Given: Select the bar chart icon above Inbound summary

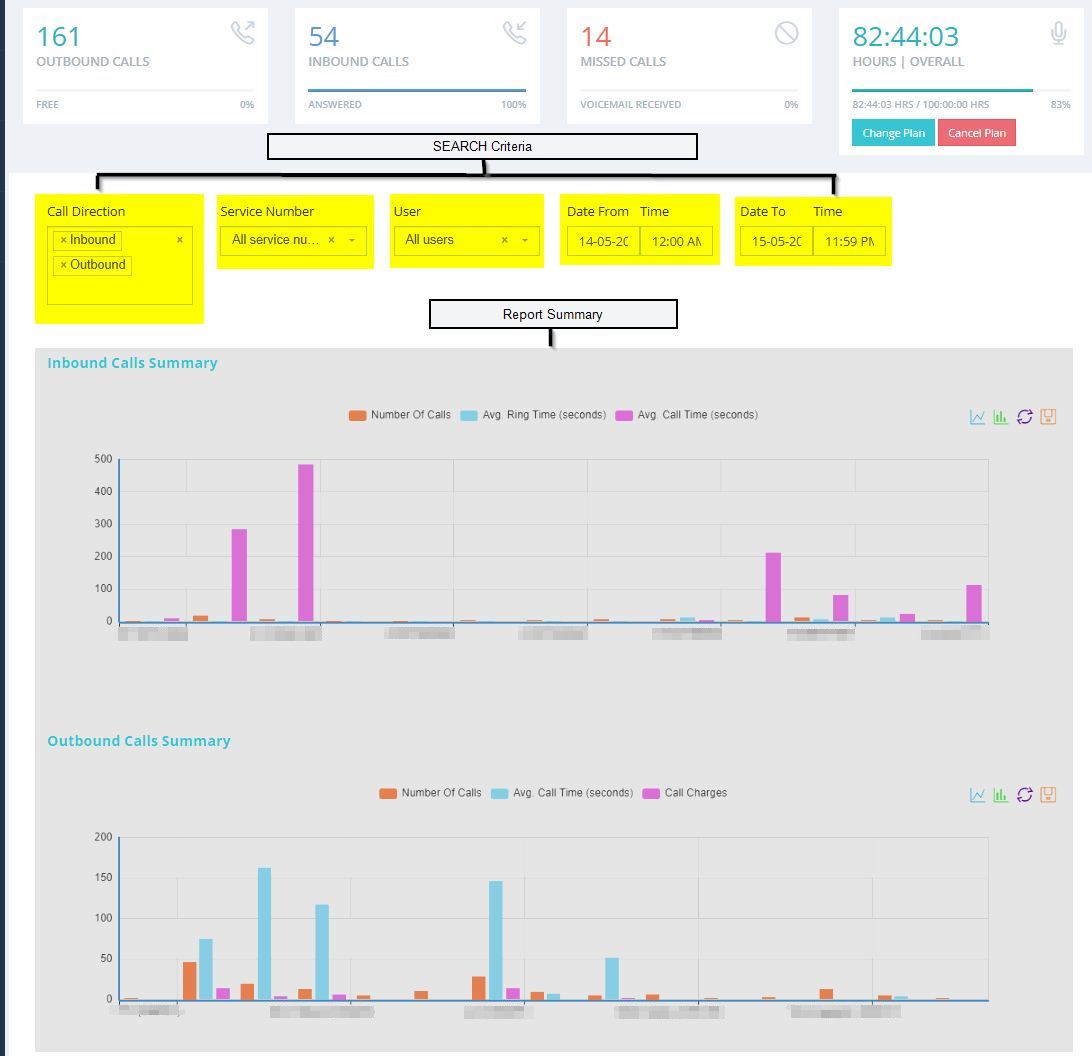Looking at the screenshot, I should point(1001,417).
